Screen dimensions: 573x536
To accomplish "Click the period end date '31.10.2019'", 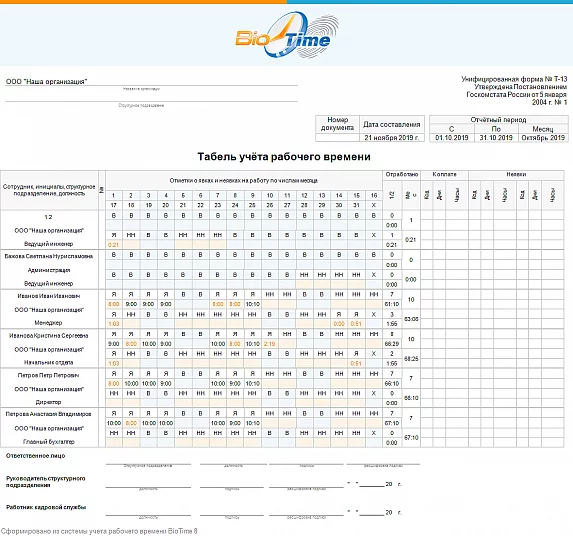I will point(496,138).
